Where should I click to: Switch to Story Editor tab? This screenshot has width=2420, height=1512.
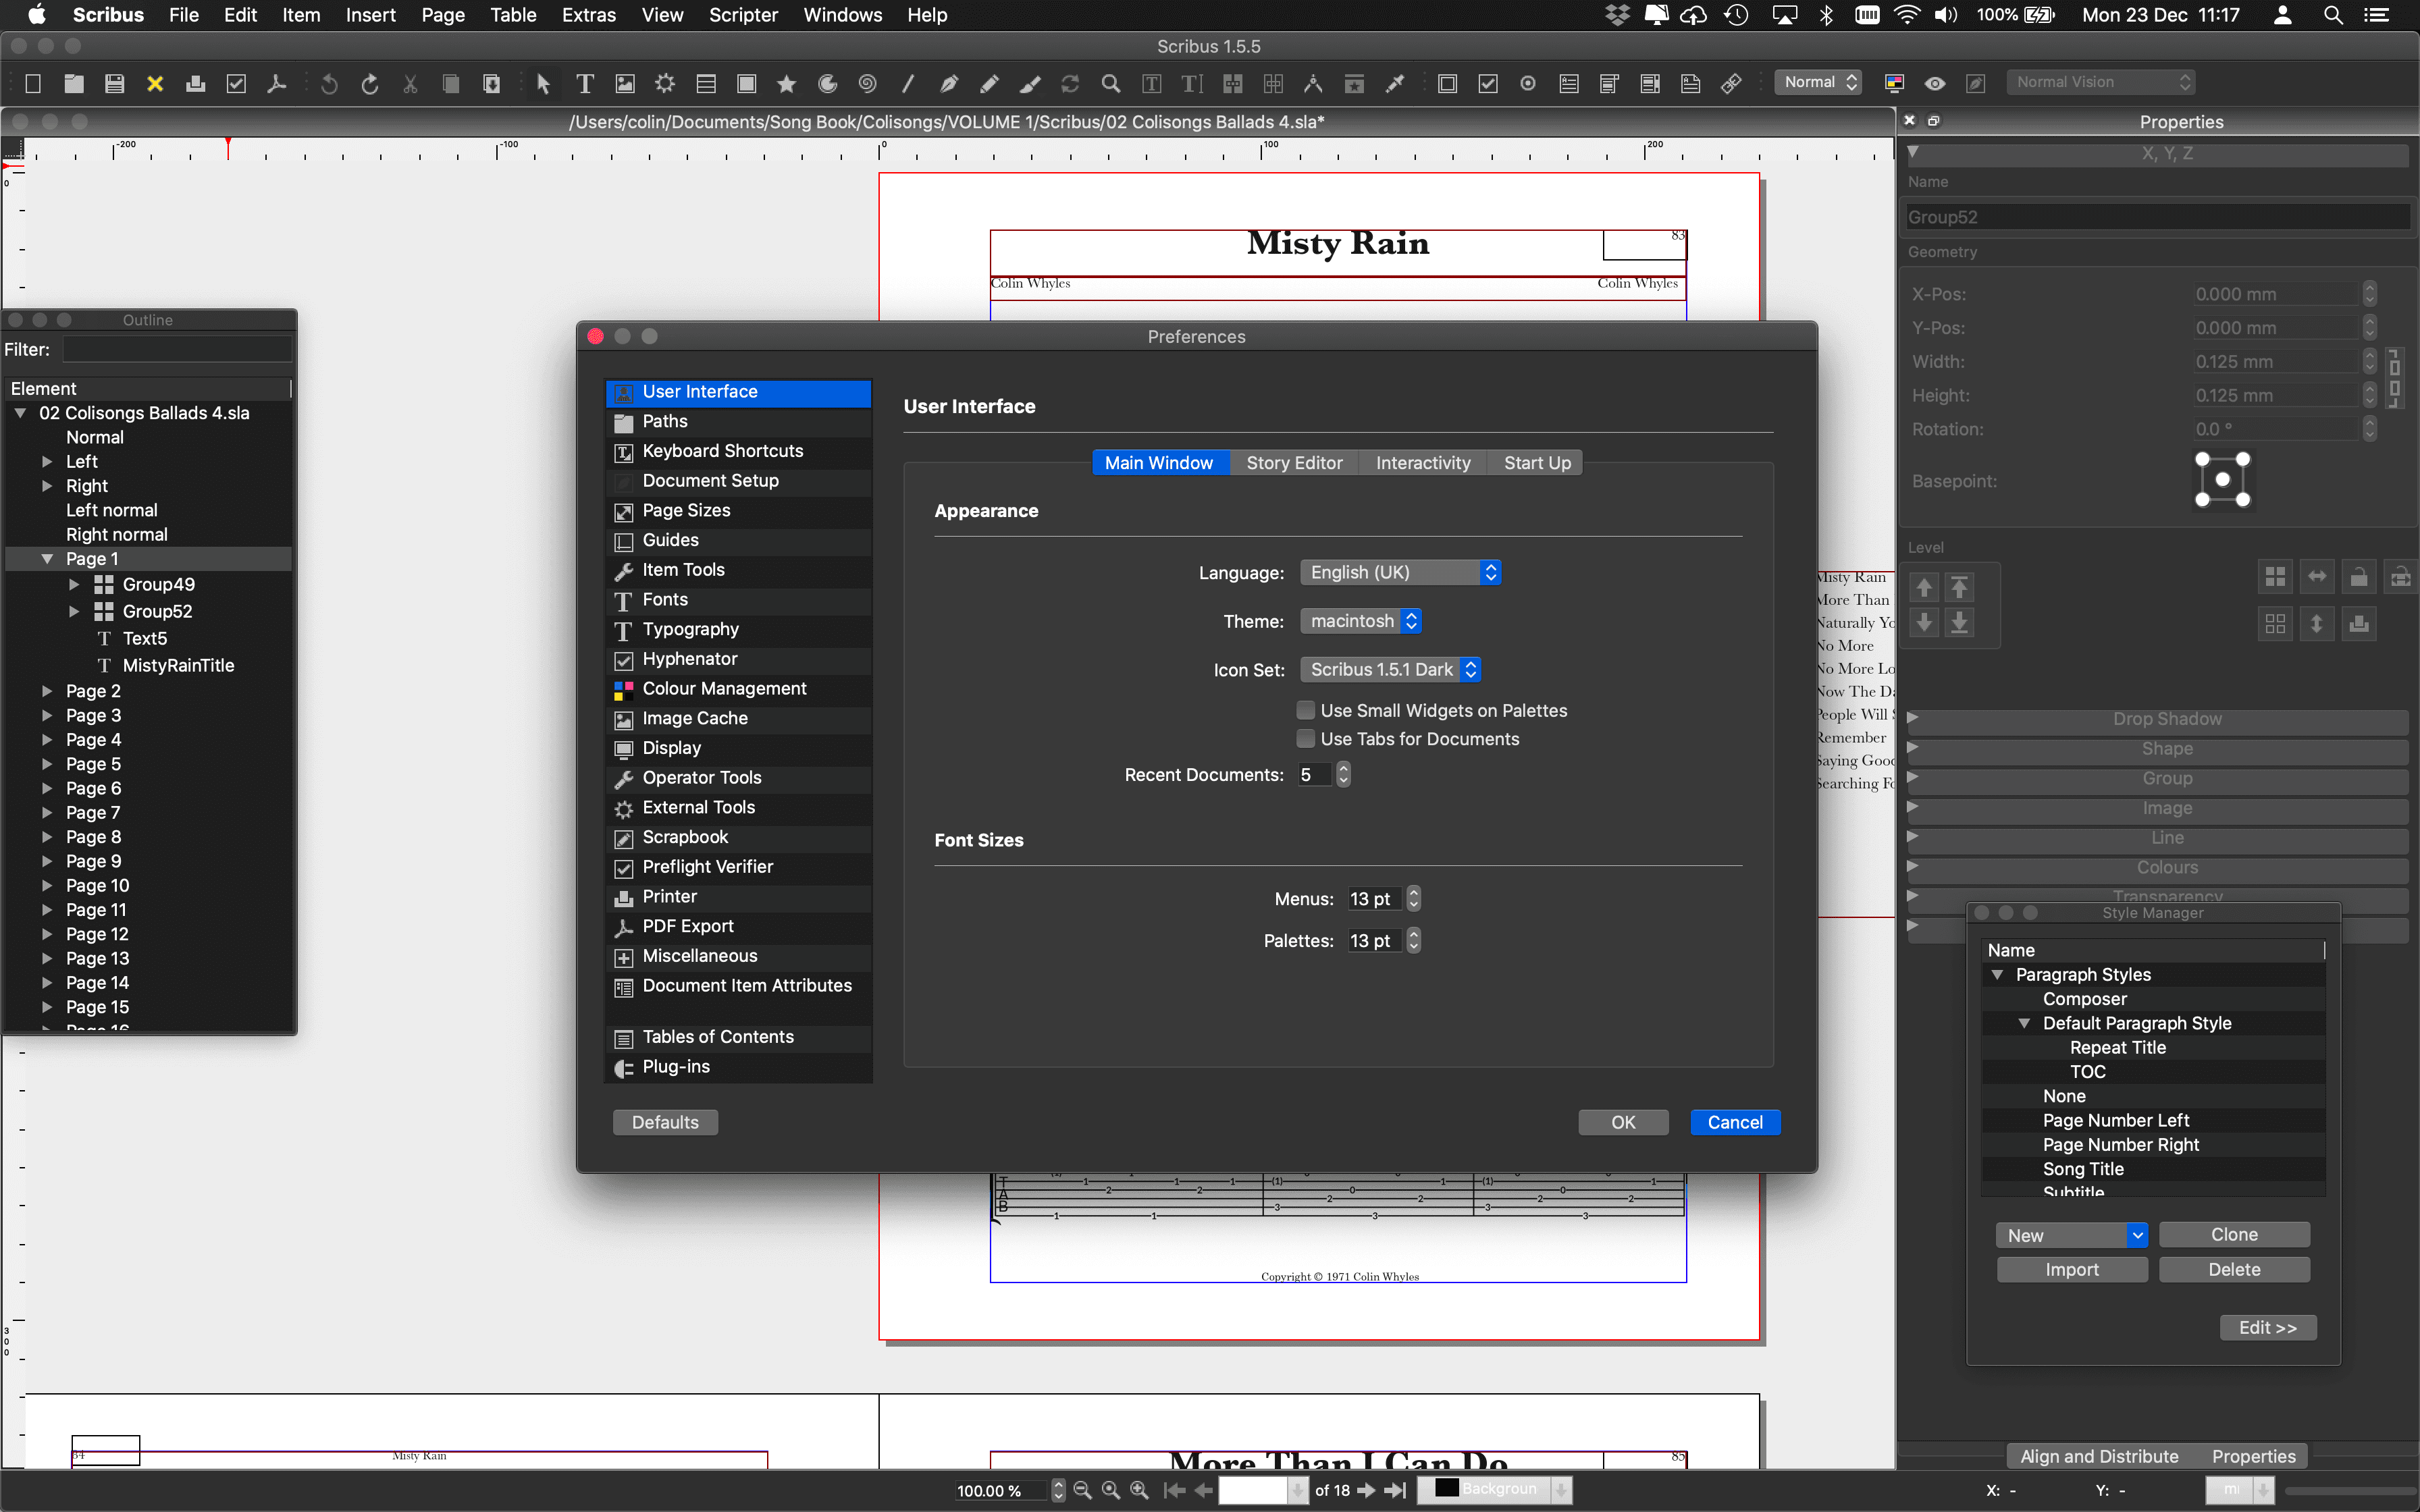point(1294,463)
